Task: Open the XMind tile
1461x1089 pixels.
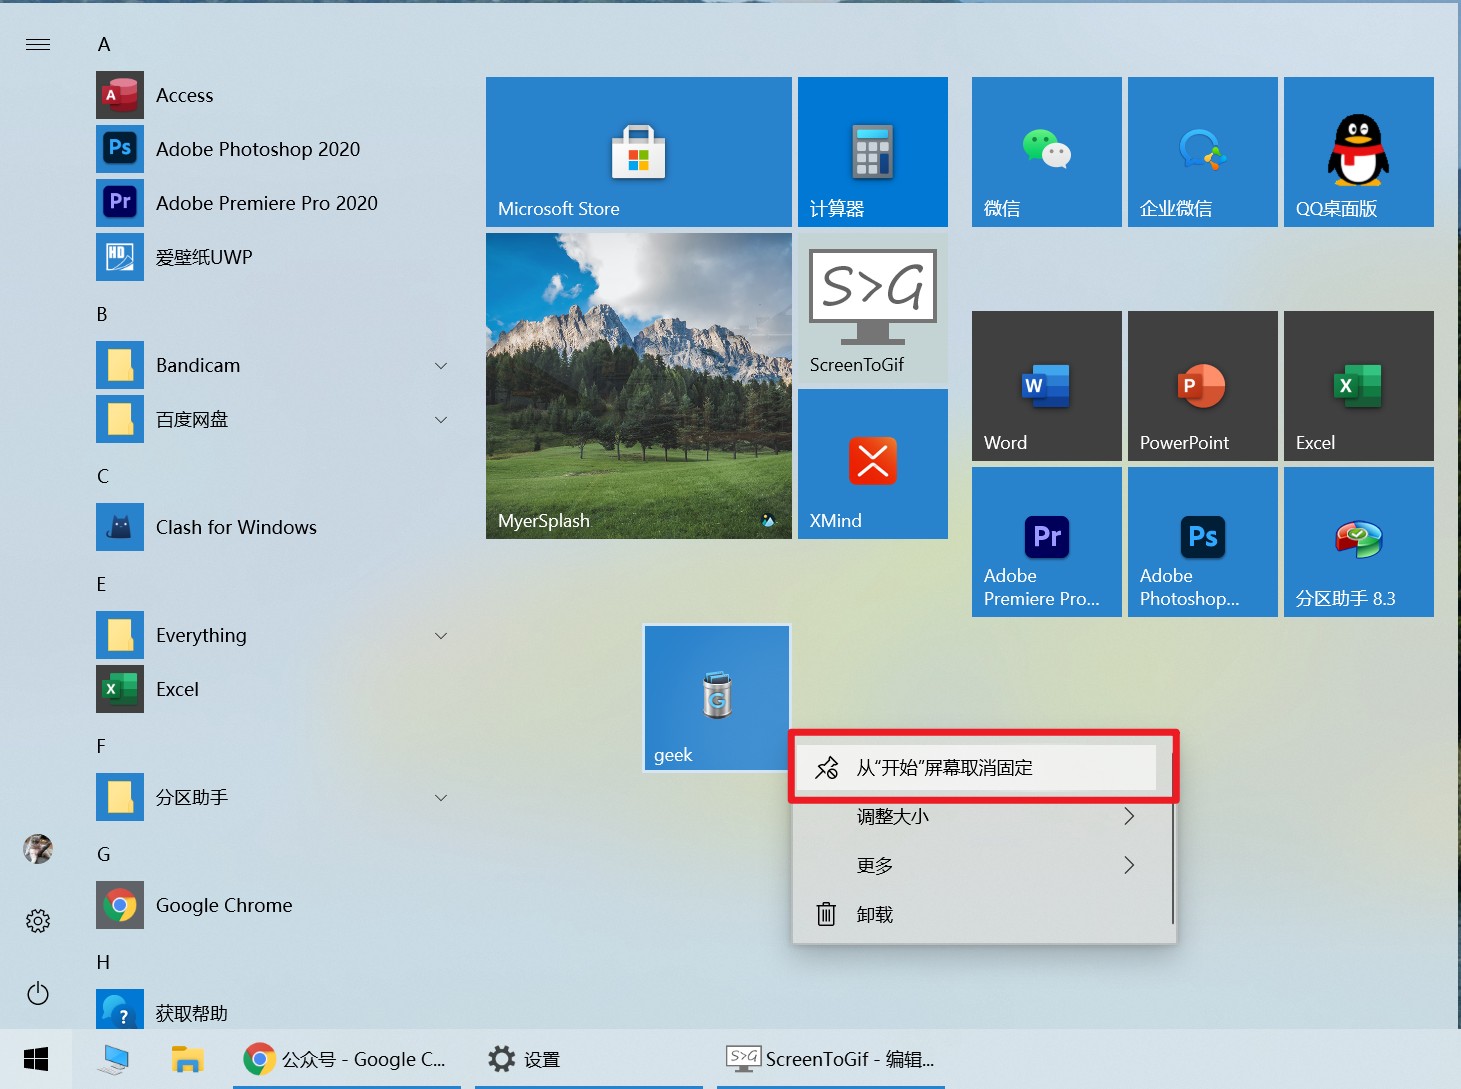Action: (873, 464)
